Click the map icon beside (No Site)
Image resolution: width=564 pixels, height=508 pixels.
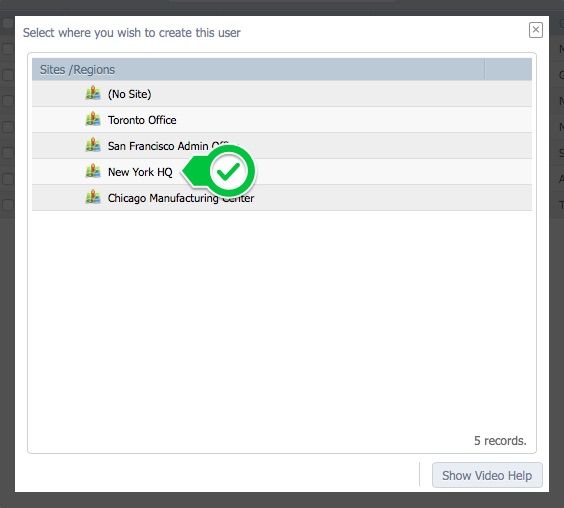[x=93, y=93]
